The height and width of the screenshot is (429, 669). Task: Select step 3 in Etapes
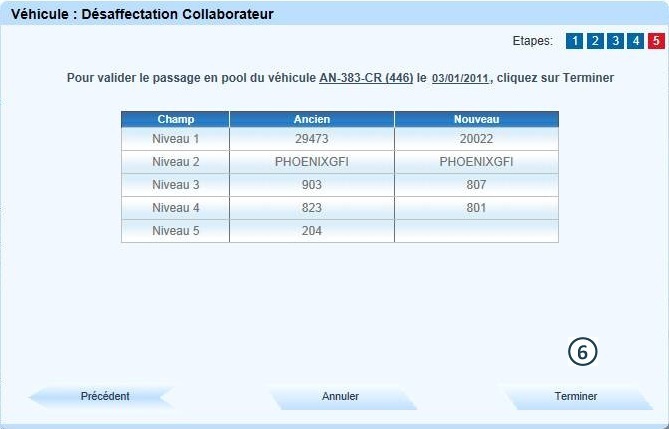[615, 41]
